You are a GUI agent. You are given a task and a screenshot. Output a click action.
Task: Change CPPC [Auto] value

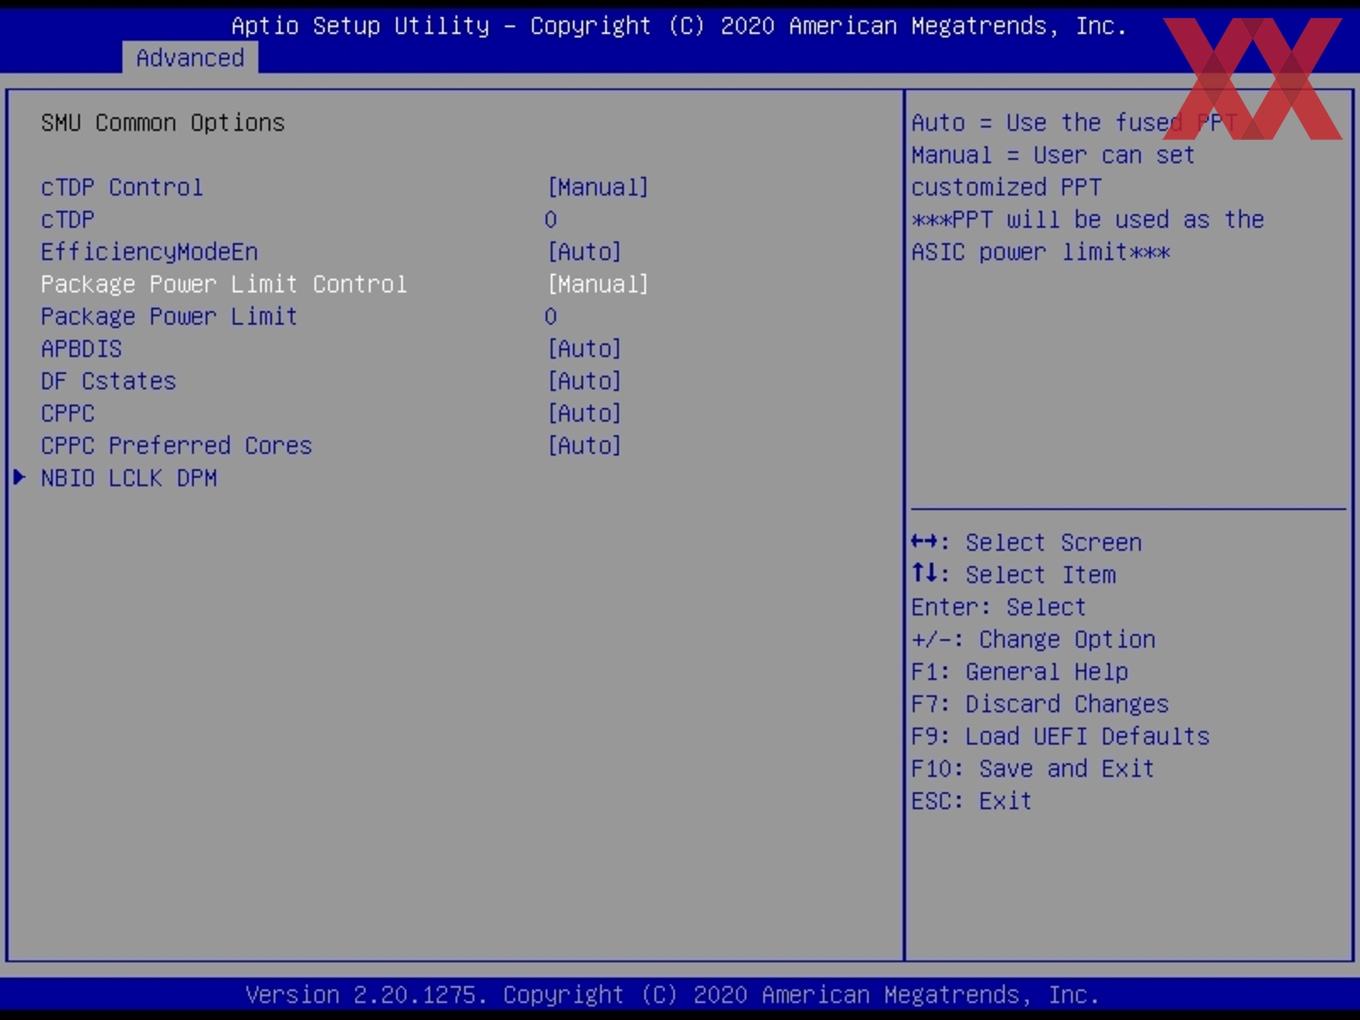pyautogui.click(x=585, y=413)
